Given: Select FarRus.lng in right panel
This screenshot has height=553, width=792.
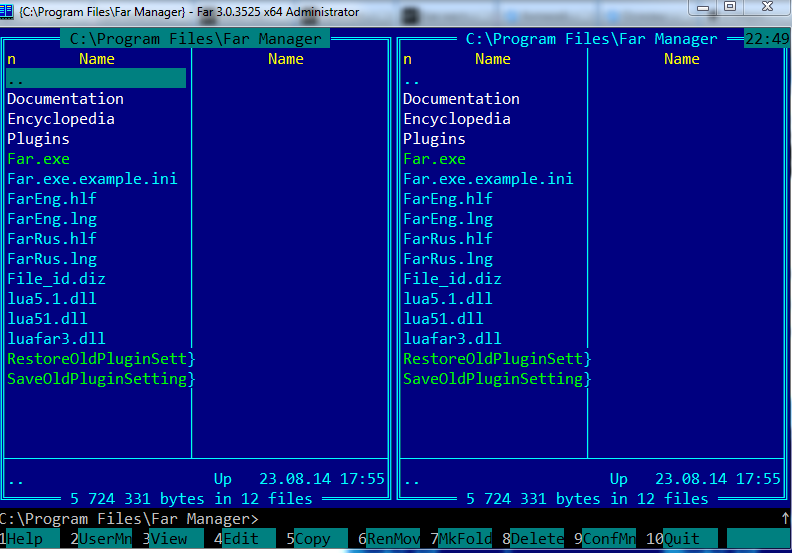Looking at the screenshot, I should (448, 259).
